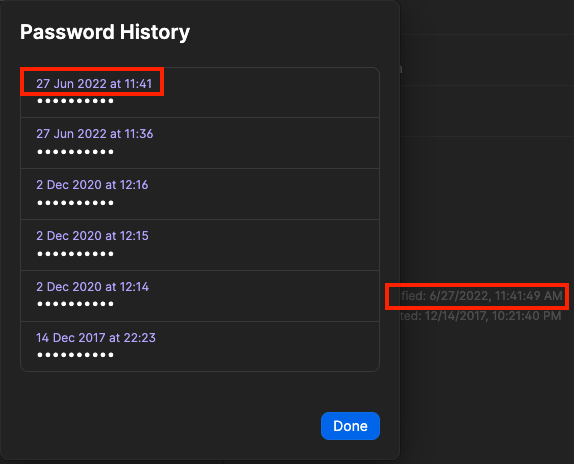Reveal masked password under 14 Dec 2017 entry
Image resolution: width=574 pixels, height=464 pixels.
coord(75,355)
